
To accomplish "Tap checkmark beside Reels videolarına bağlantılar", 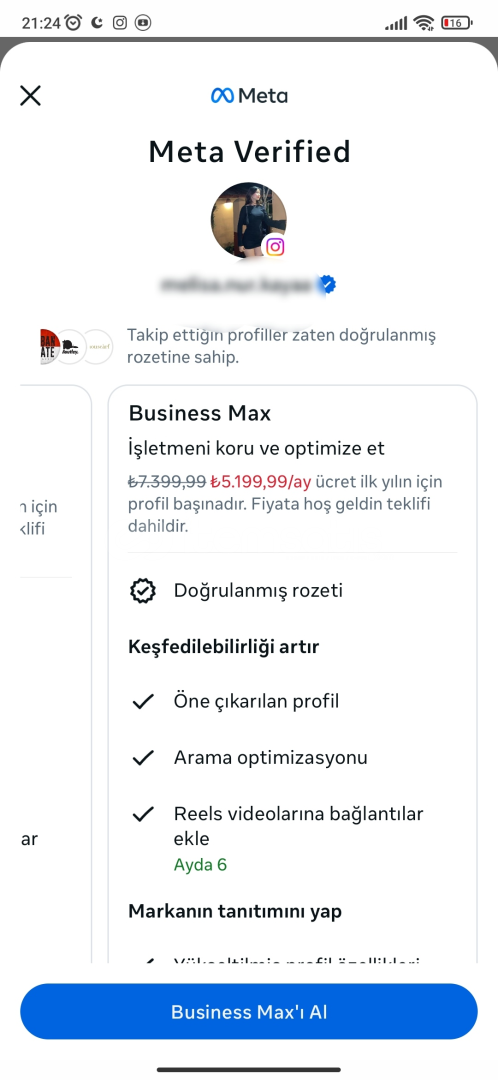I will point(143,814).
